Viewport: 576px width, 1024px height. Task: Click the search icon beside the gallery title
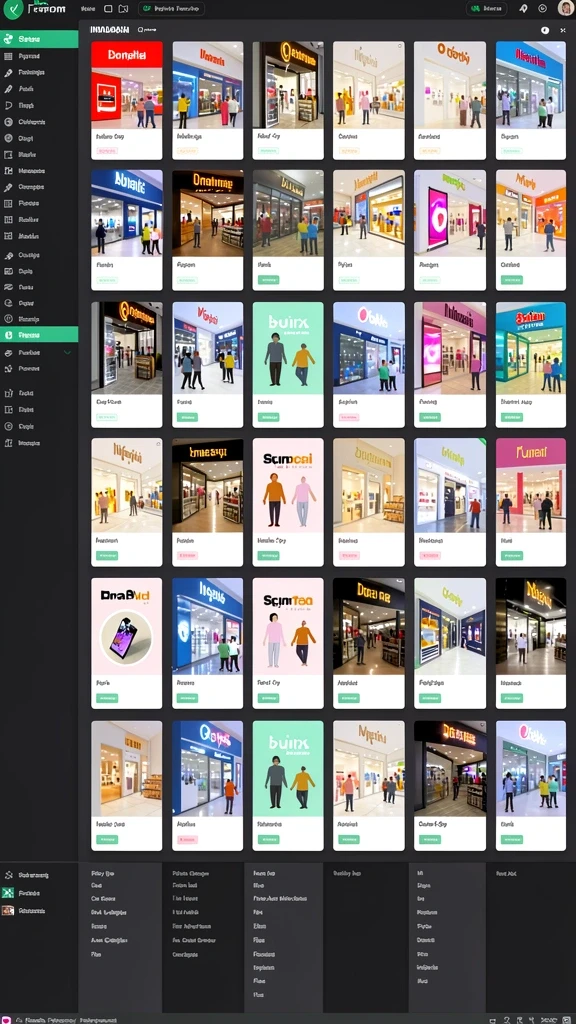tap(139, 30)
